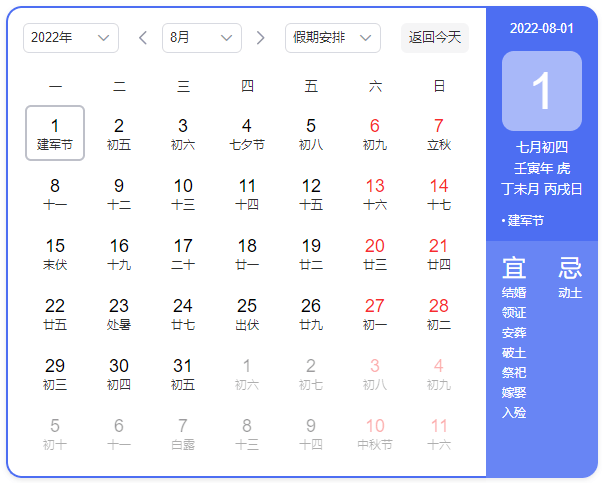Screen dimensions: 602x483
Task: Select August 26 廿九
Action: tap(311, 313)
